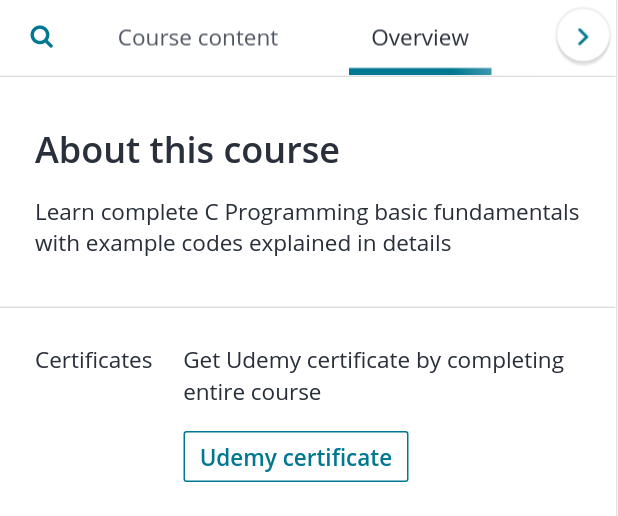Click the word content in the Course content tab
618x516 pixels.
click(x=237, y=38)
